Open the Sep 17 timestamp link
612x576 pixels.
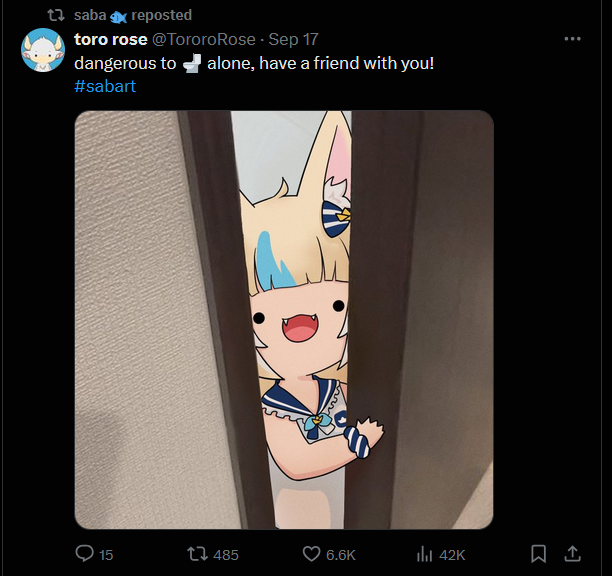click(x=294, y=39)
